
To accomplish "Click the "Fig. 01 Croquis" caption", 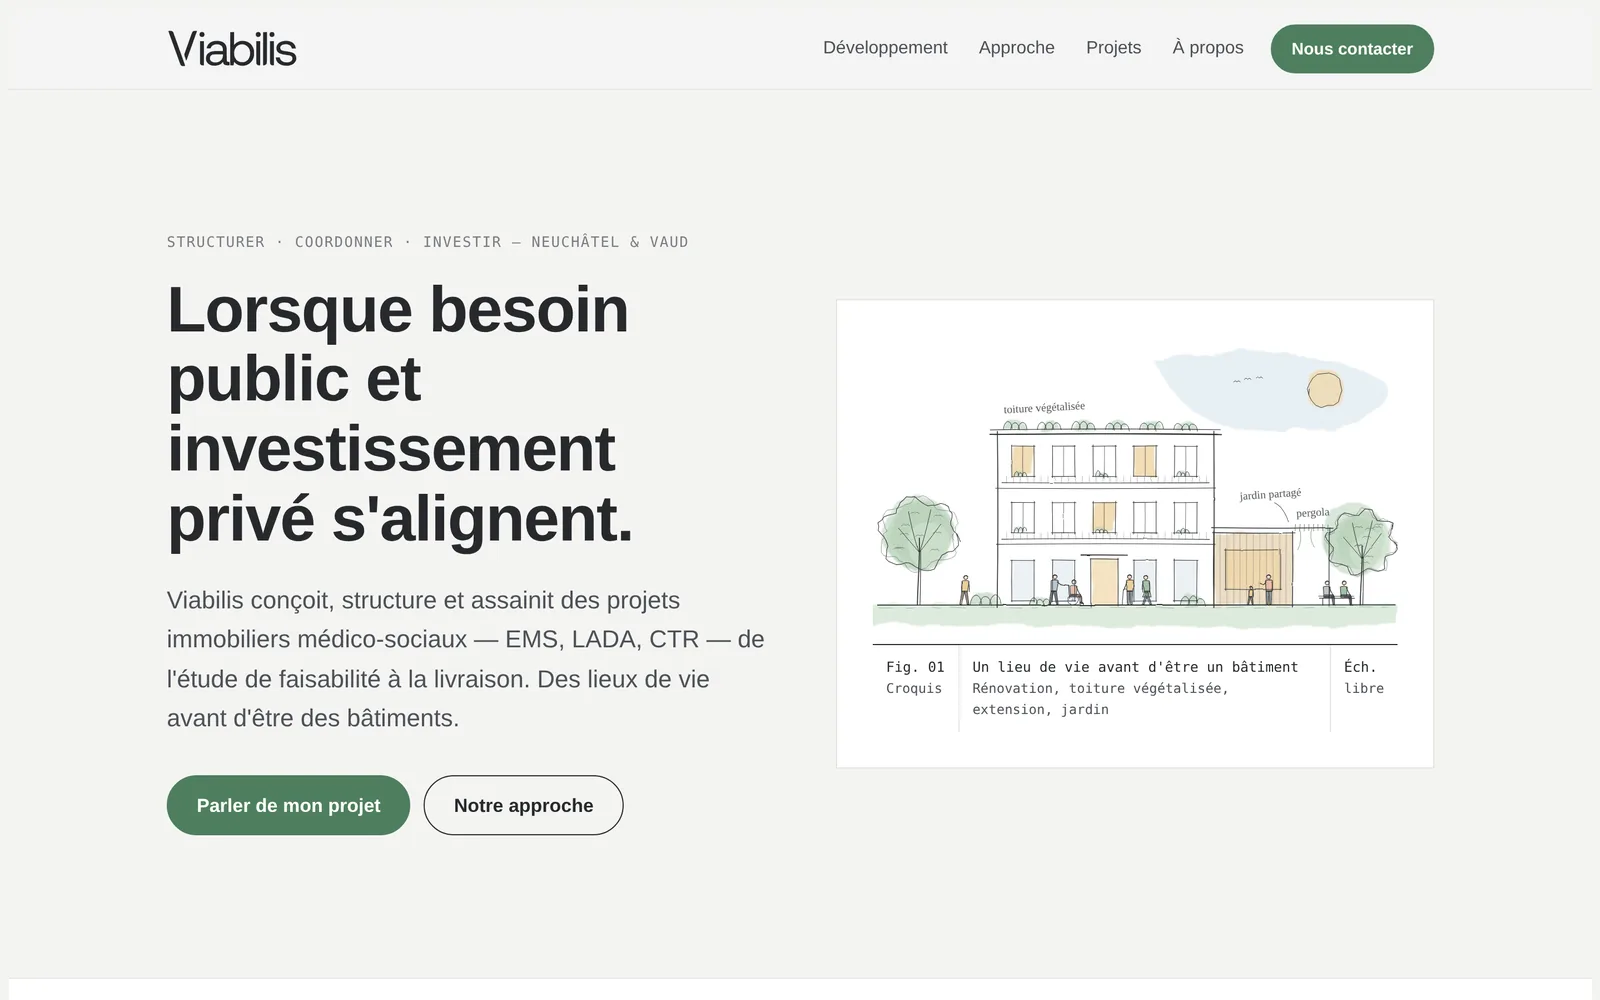I will click(x=915, y=677).
